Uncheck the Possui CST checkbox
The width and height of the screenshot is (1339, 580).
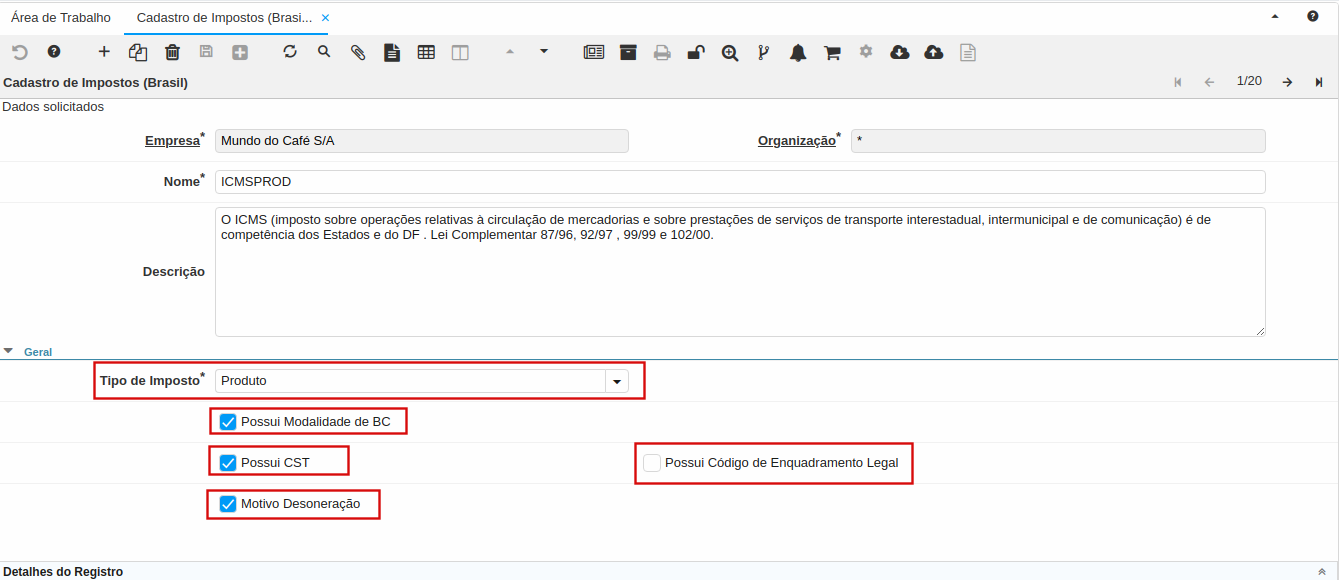tap(228, 463)
